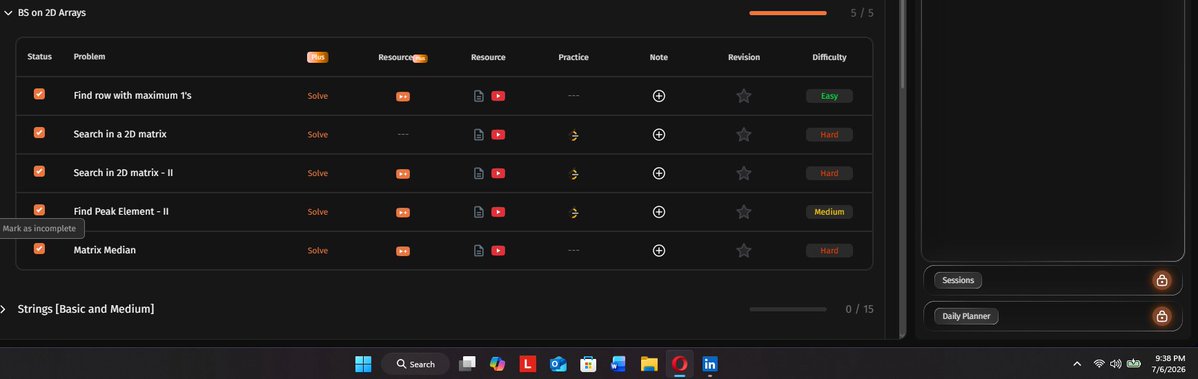Open the volume control in system tray
The width and height of the screenshot is (1198, 379).
coord(1115,364)
